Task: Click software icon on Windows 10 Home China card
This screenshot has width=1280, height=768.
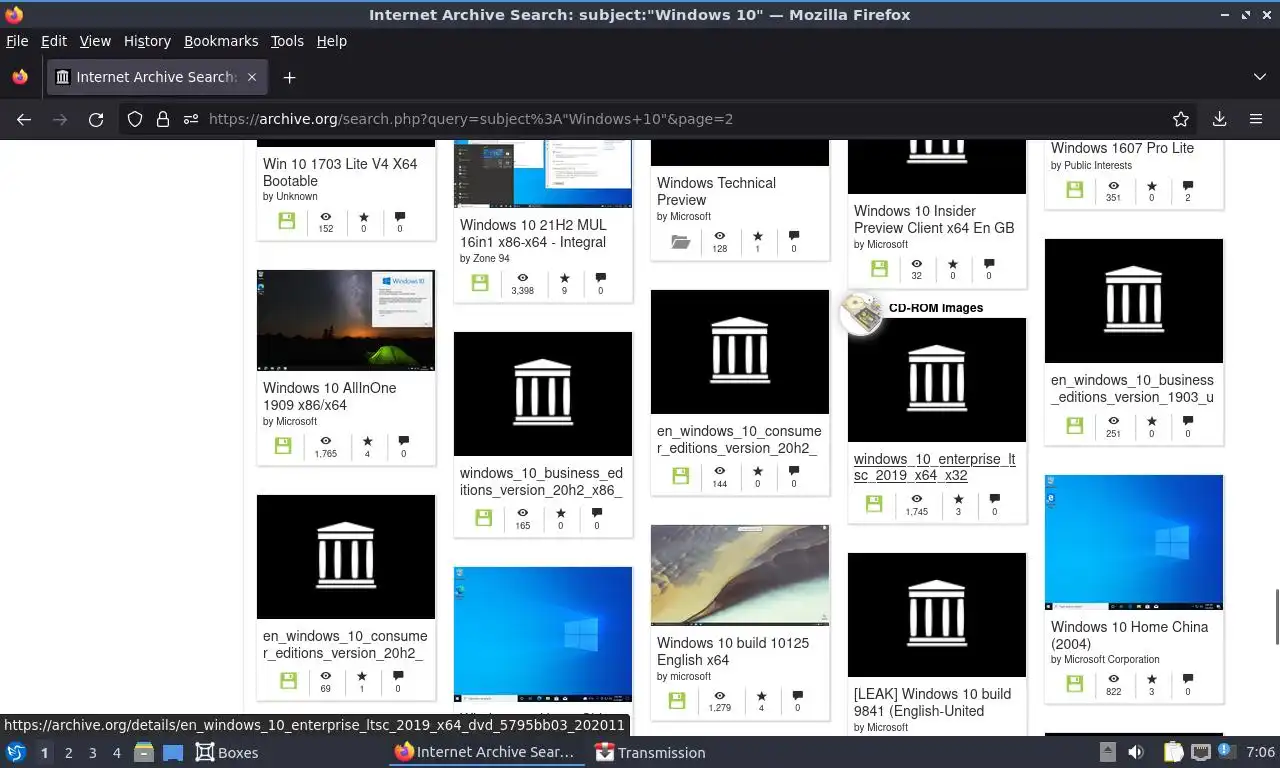Action: (x=1075, y=684)
